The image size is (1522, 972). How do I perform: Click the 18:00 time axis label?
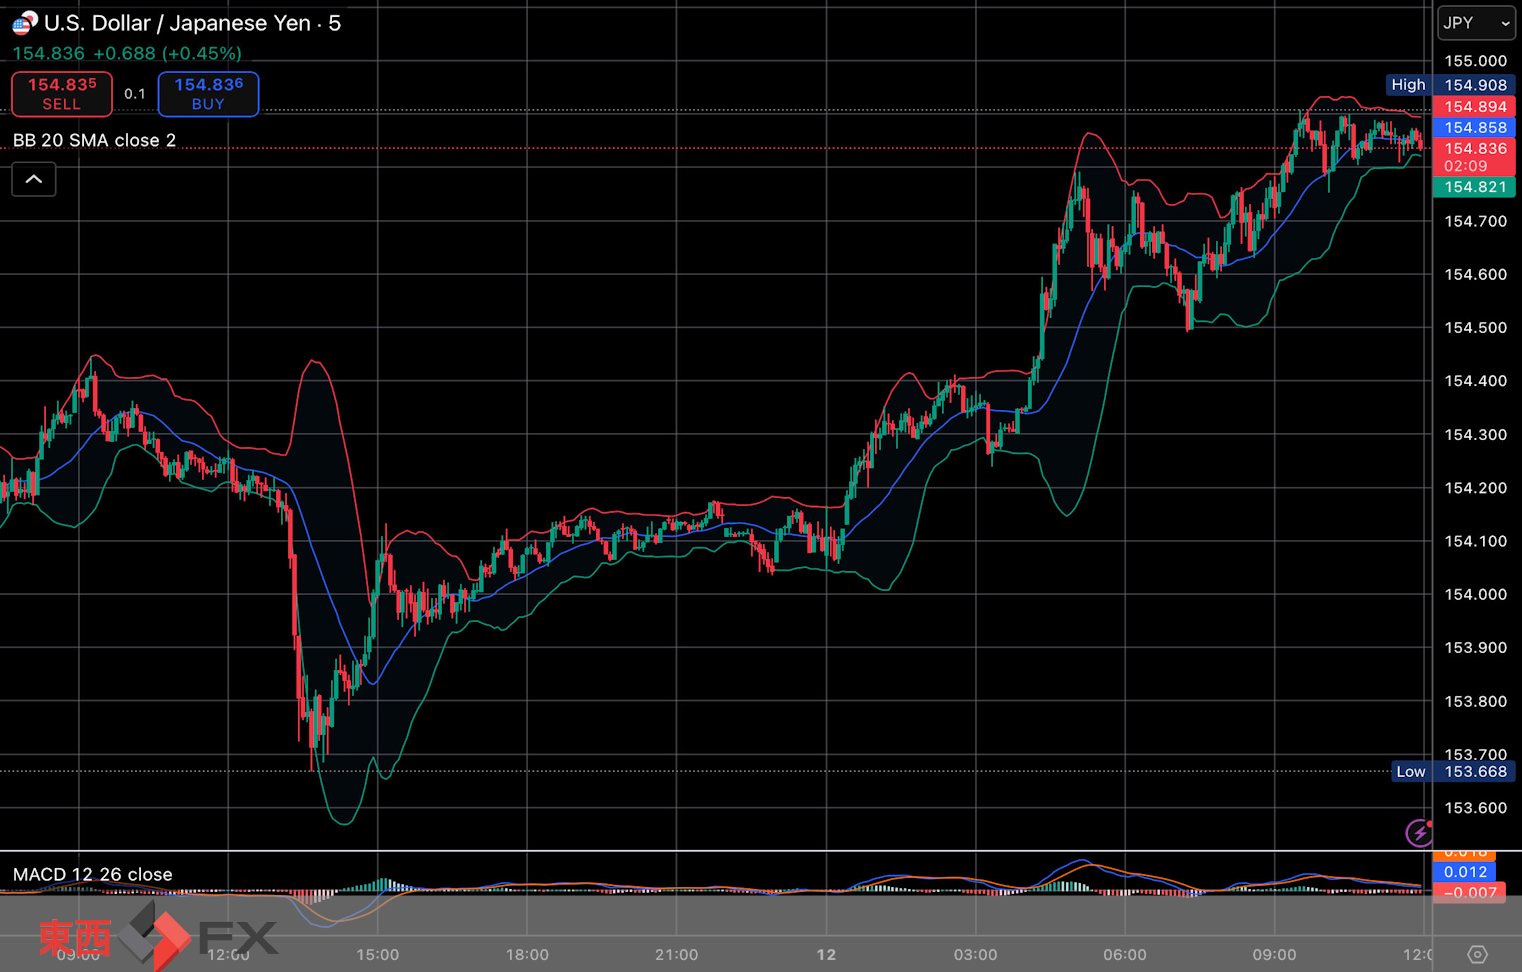(527, 954)
